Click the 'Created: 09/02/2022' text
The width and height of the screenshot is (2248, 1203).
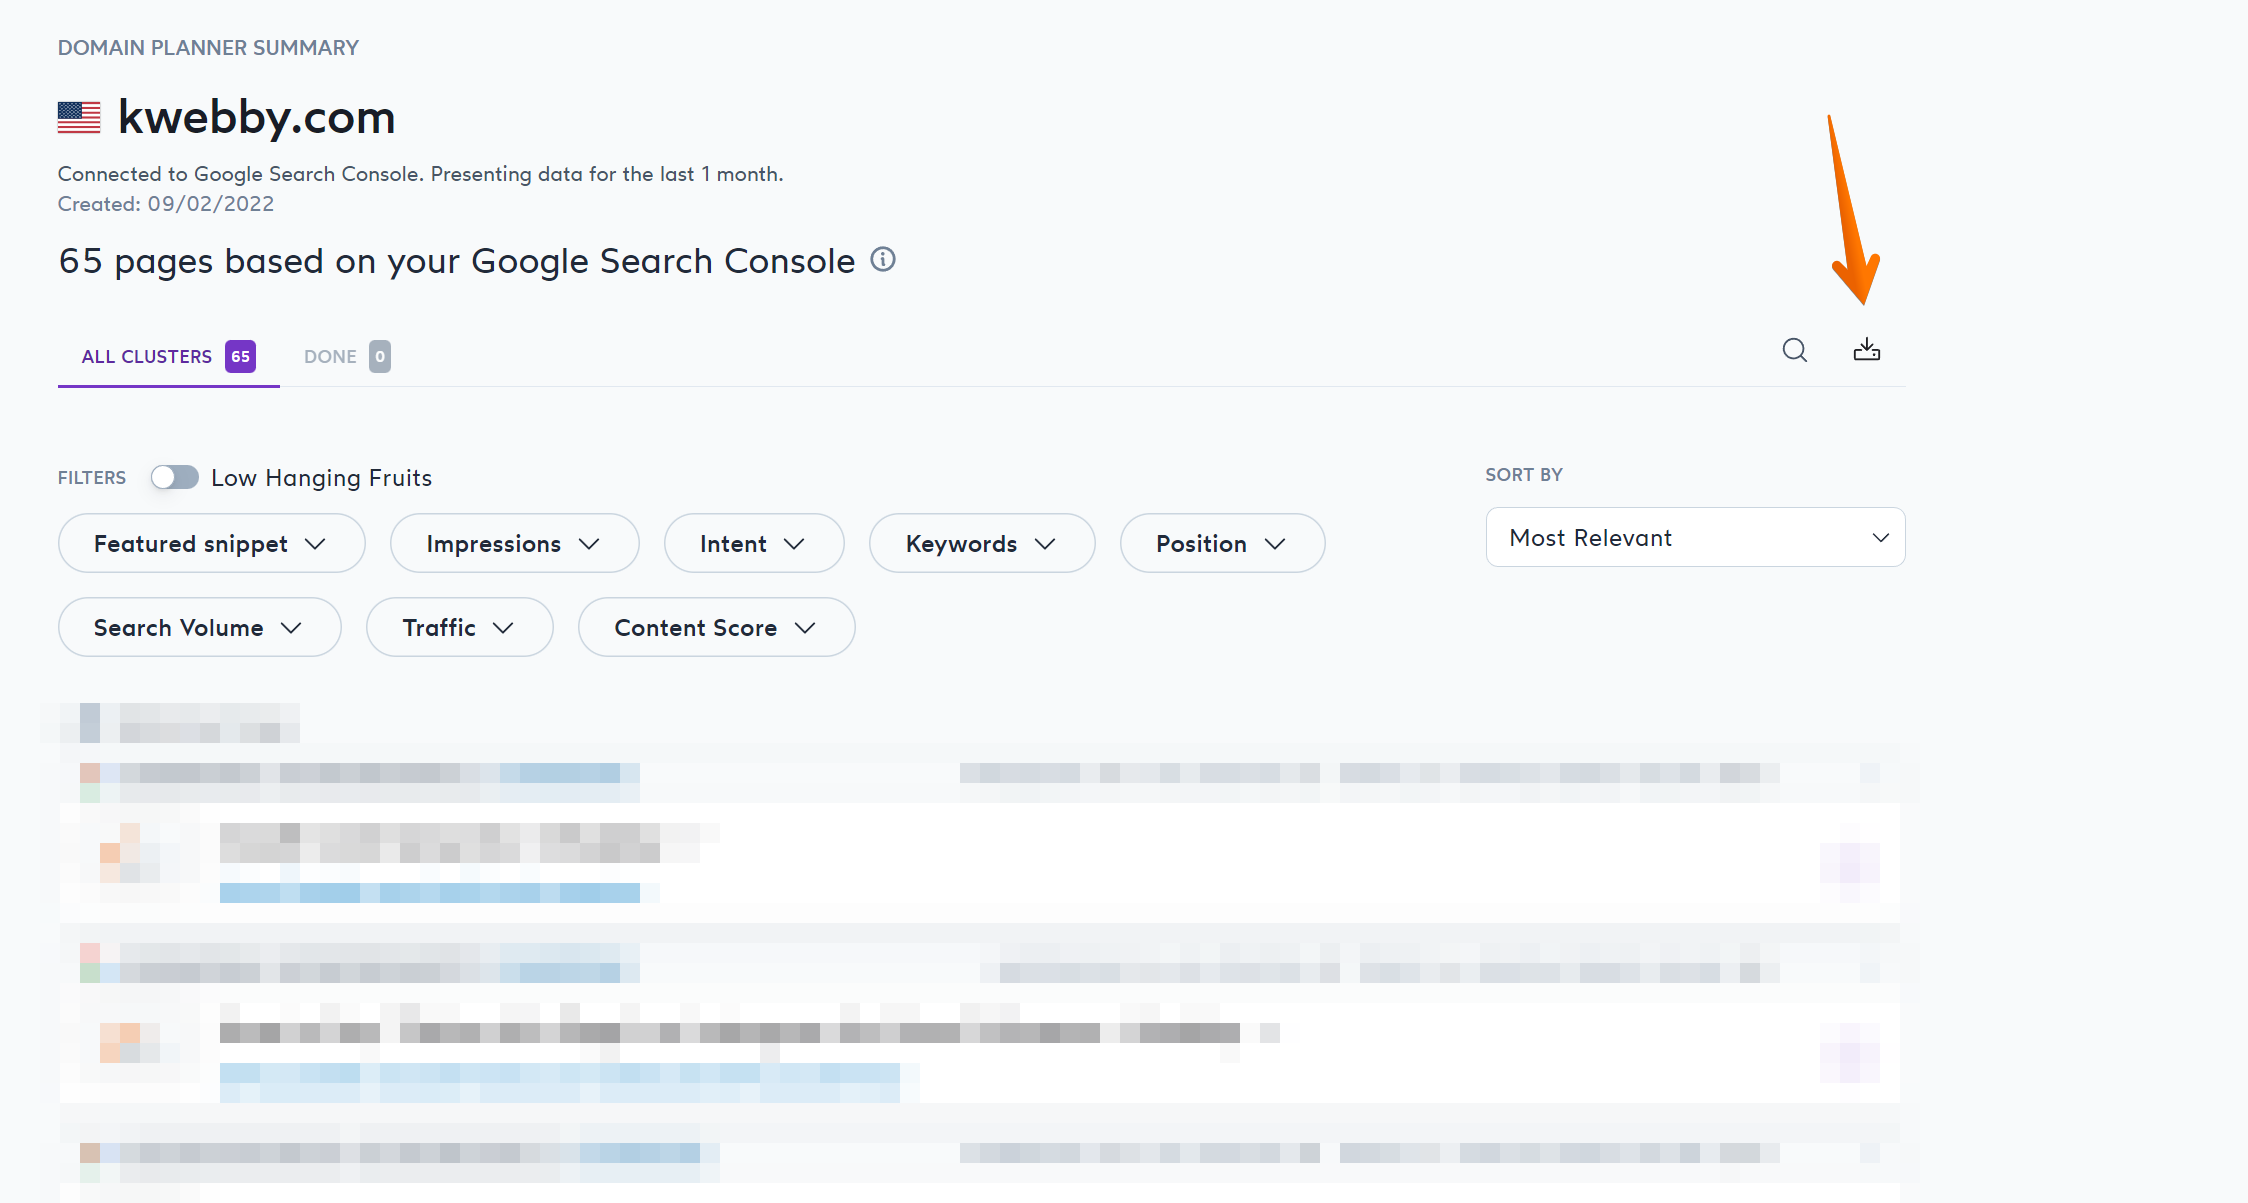pos(166,204)
